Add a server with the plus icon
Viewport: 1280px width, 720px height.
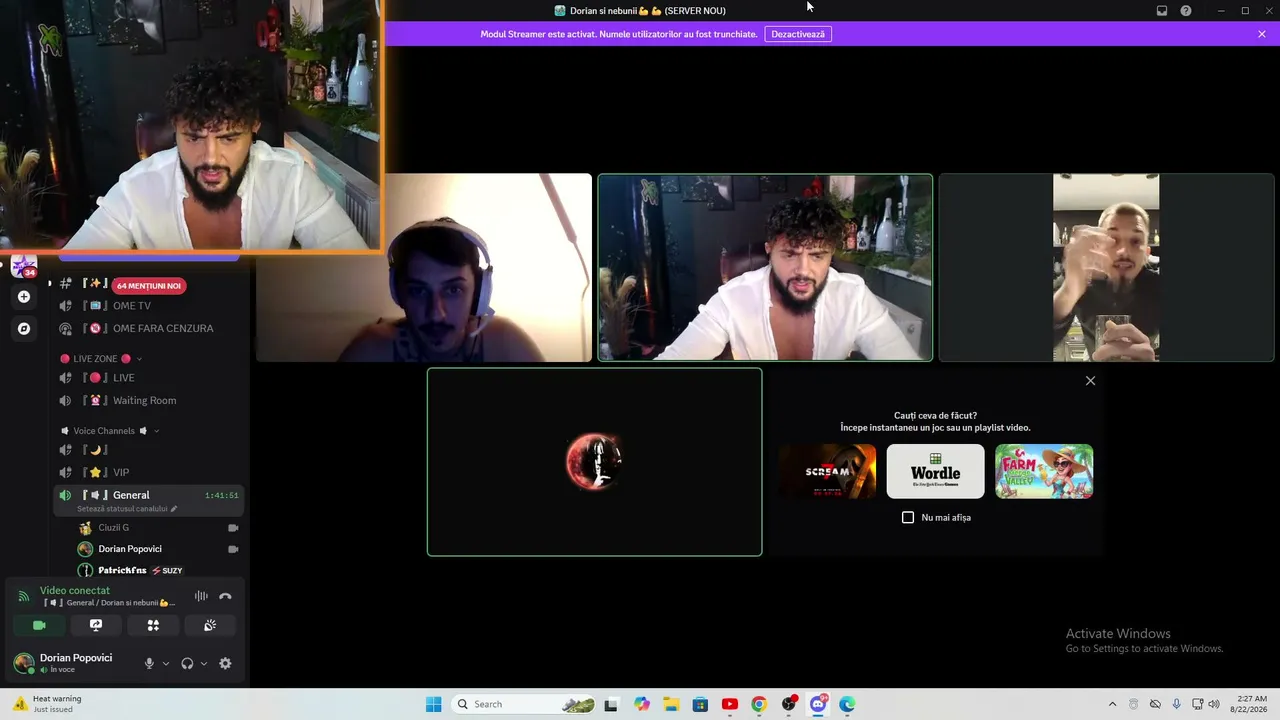[24, 297]
